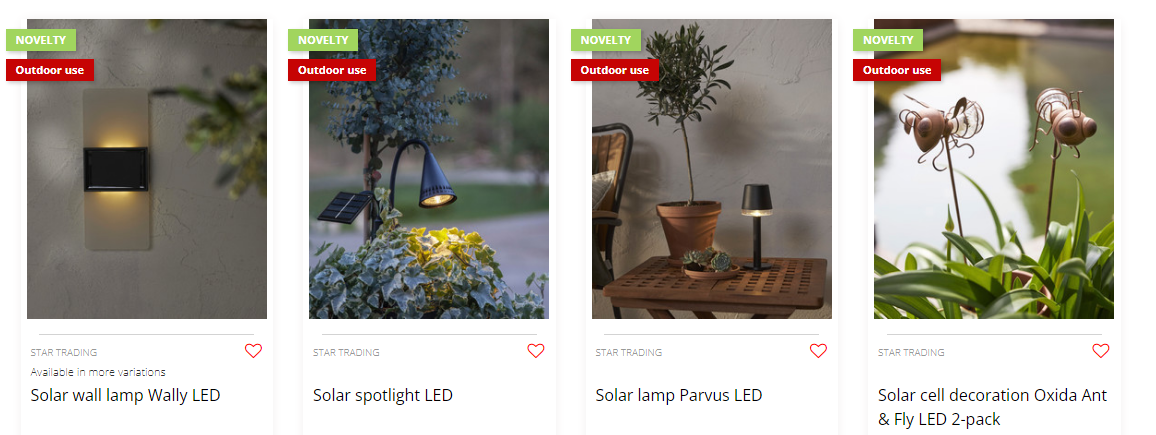Image resolution: width=1156 pixels, height=435 pixels.
Task: Click STAR TRADING brand under Oxida decoration
Action: pyautogui.click(x=911, y=352)
